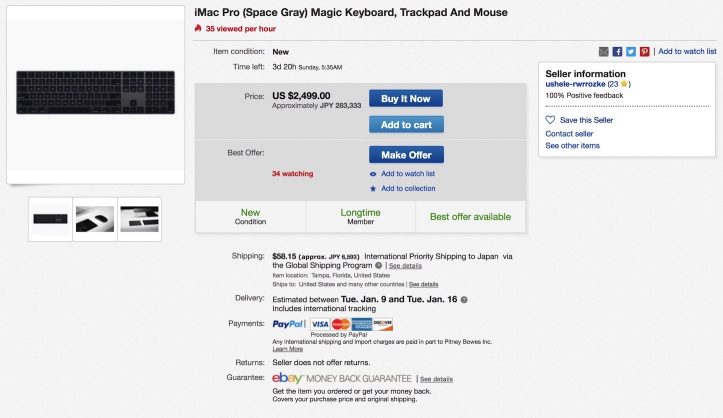Select the first keyboard thumbnail
This screenshot has width=723, height=418.
click(50, 217)
